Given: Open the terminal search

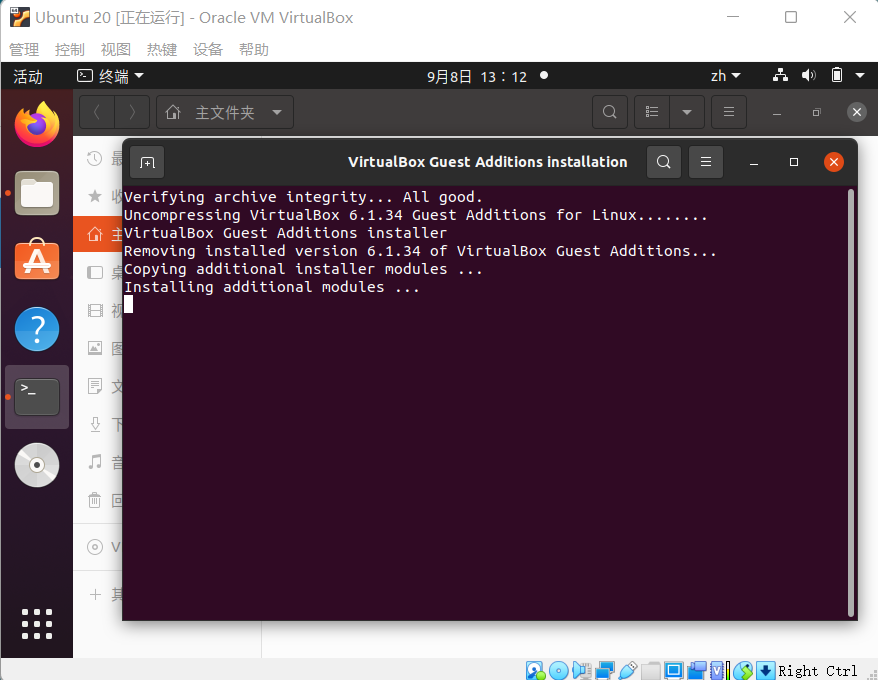Looking at the screenshot, I should point(663,161).
